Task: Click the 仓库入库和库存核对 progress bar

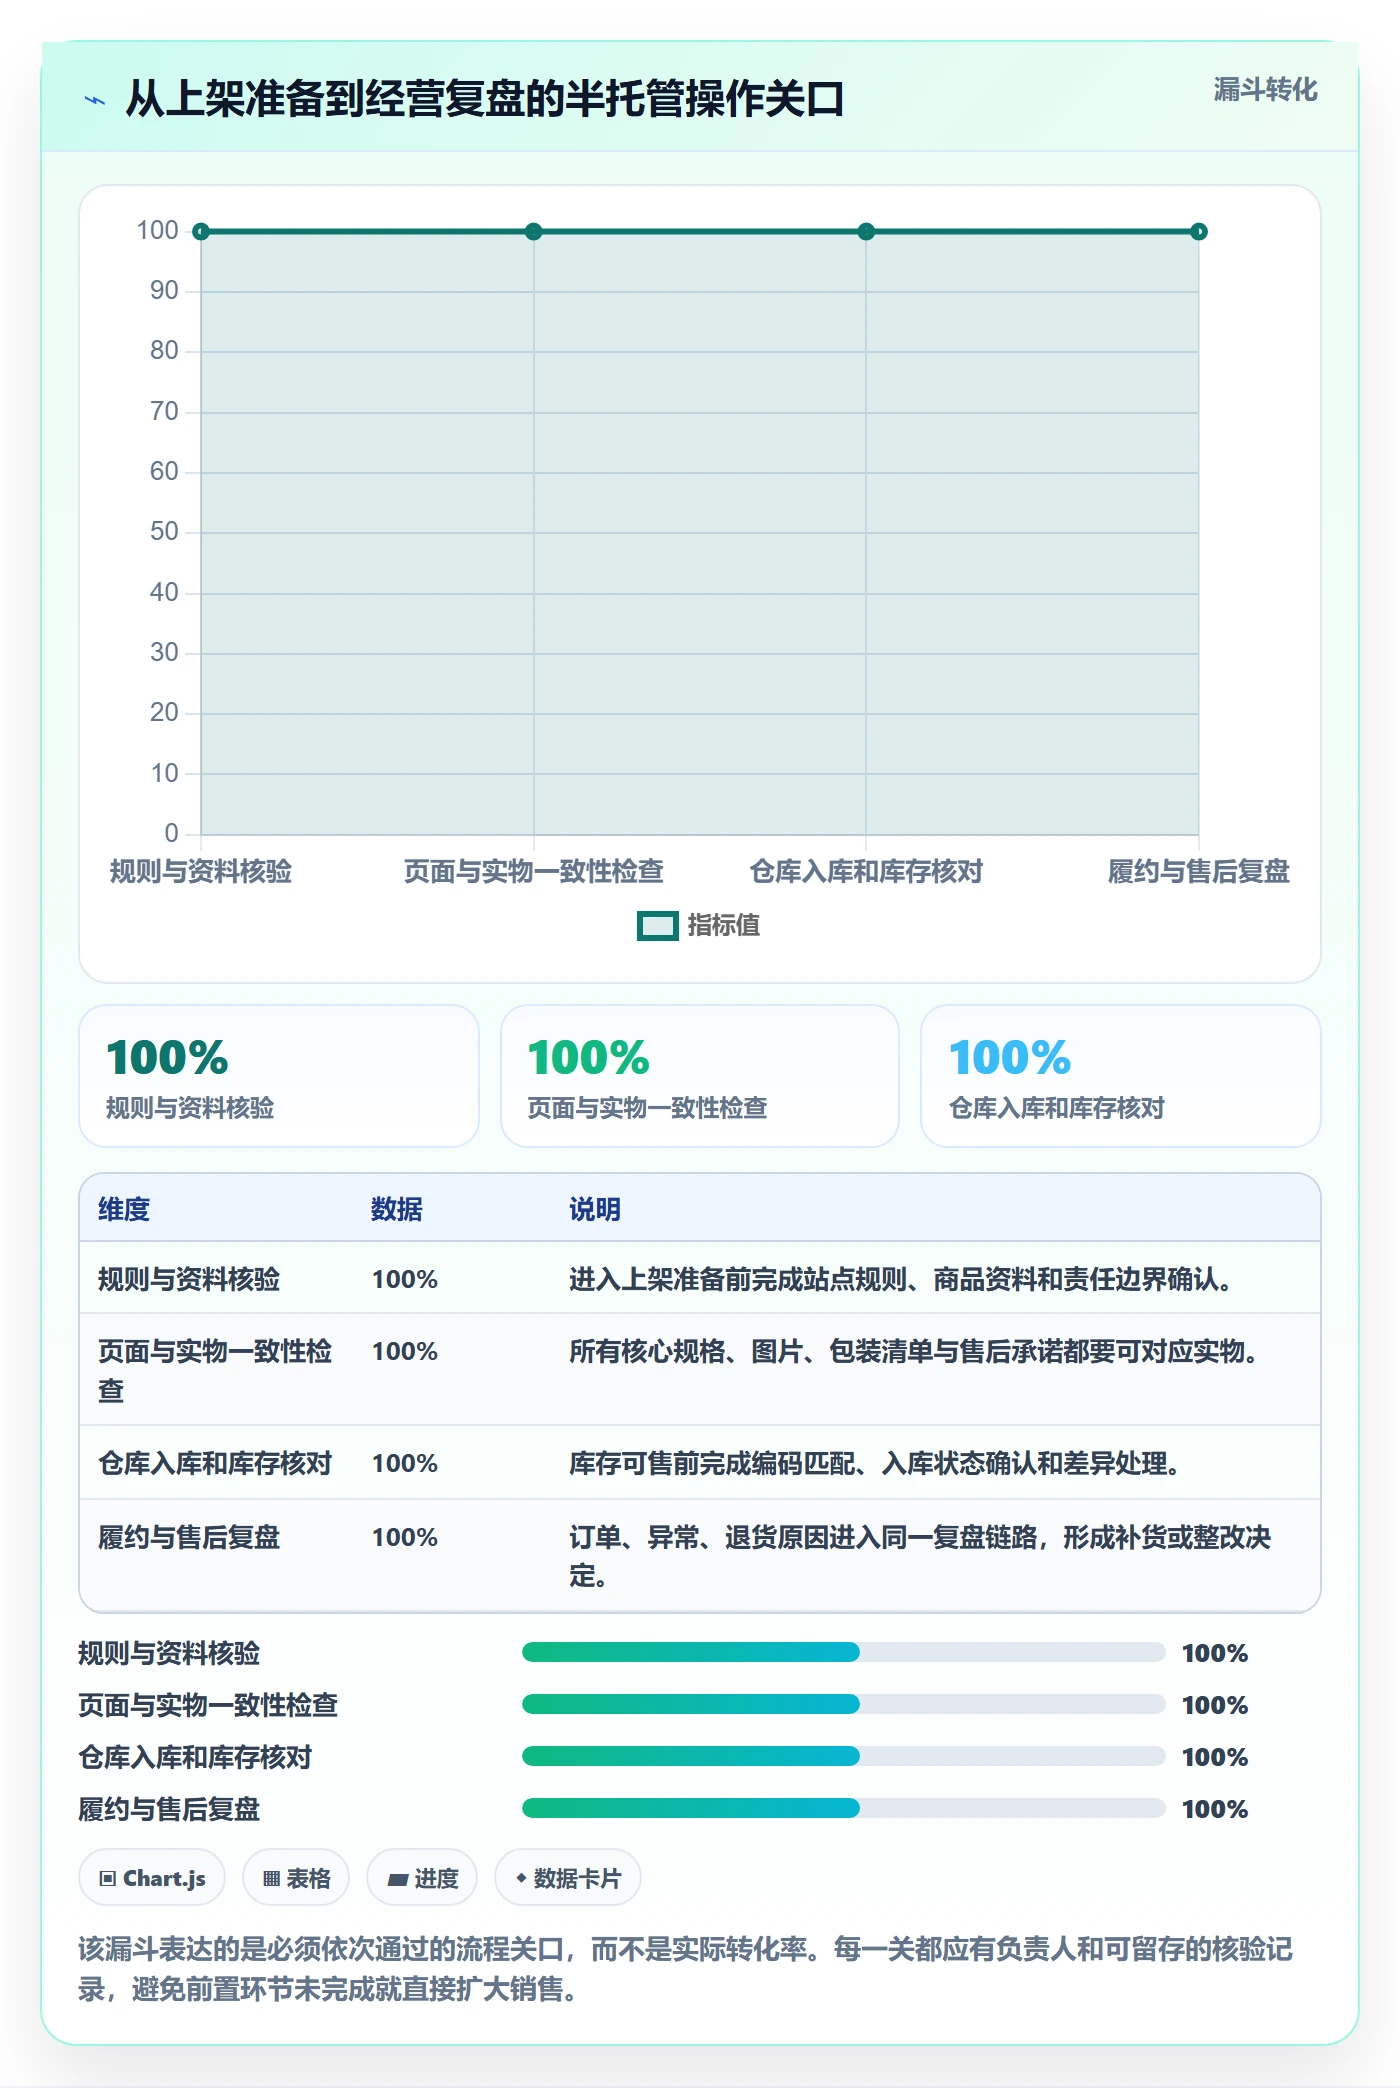Action: (843, 1756)
